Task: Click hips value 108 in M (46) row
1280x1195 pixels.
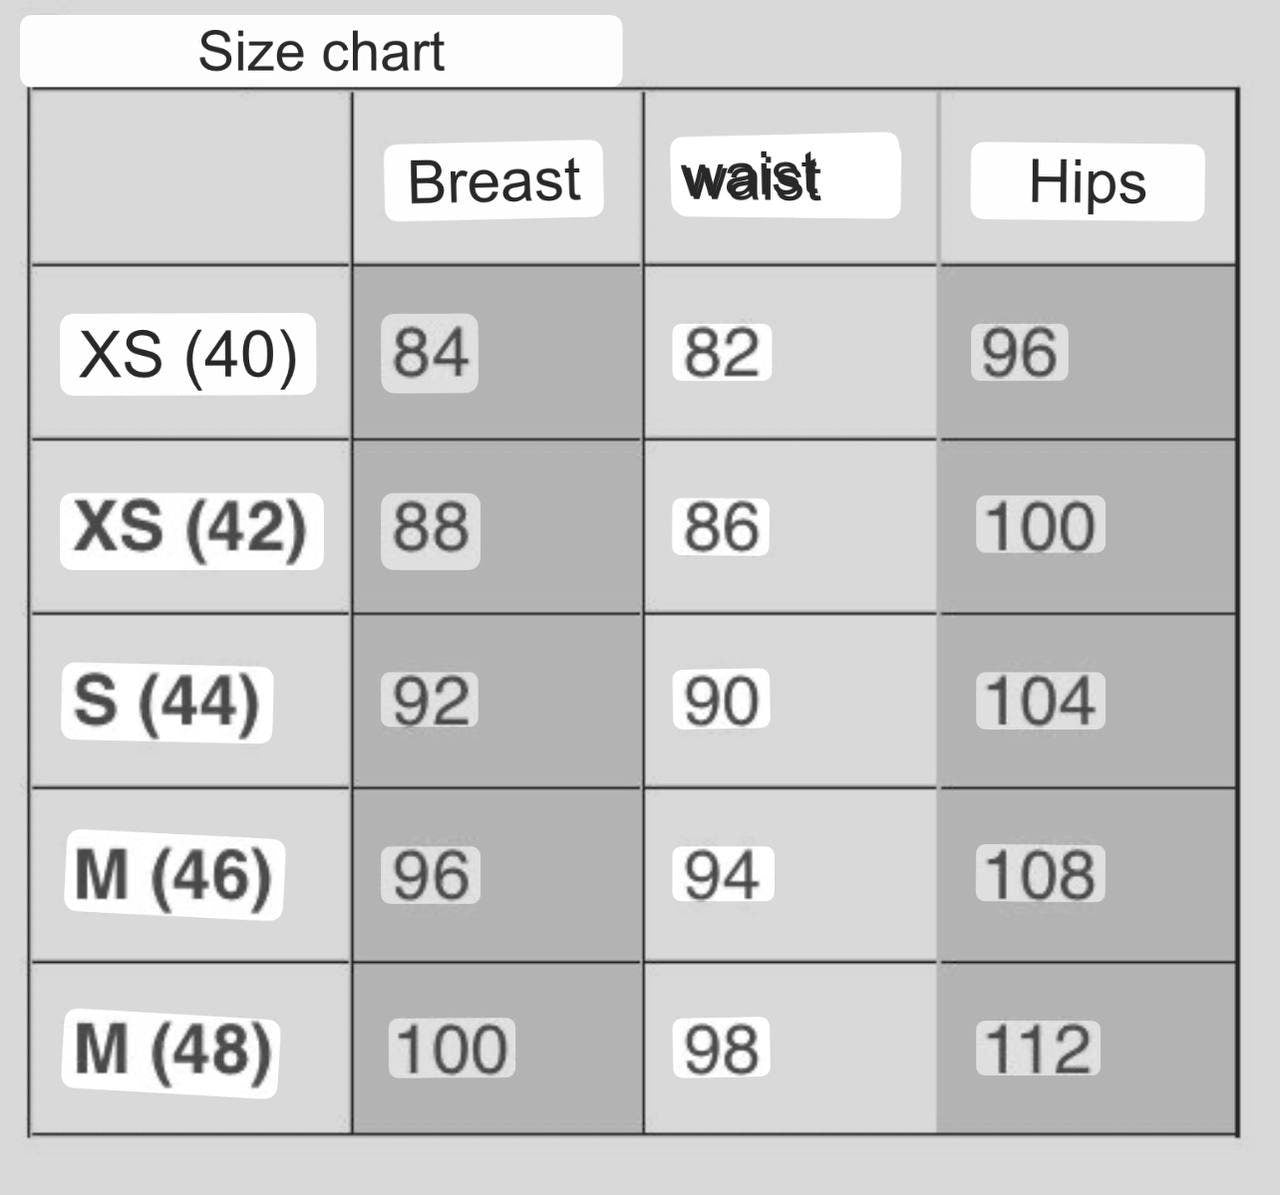Action: pyautogui.click(x=1040, y=875)
